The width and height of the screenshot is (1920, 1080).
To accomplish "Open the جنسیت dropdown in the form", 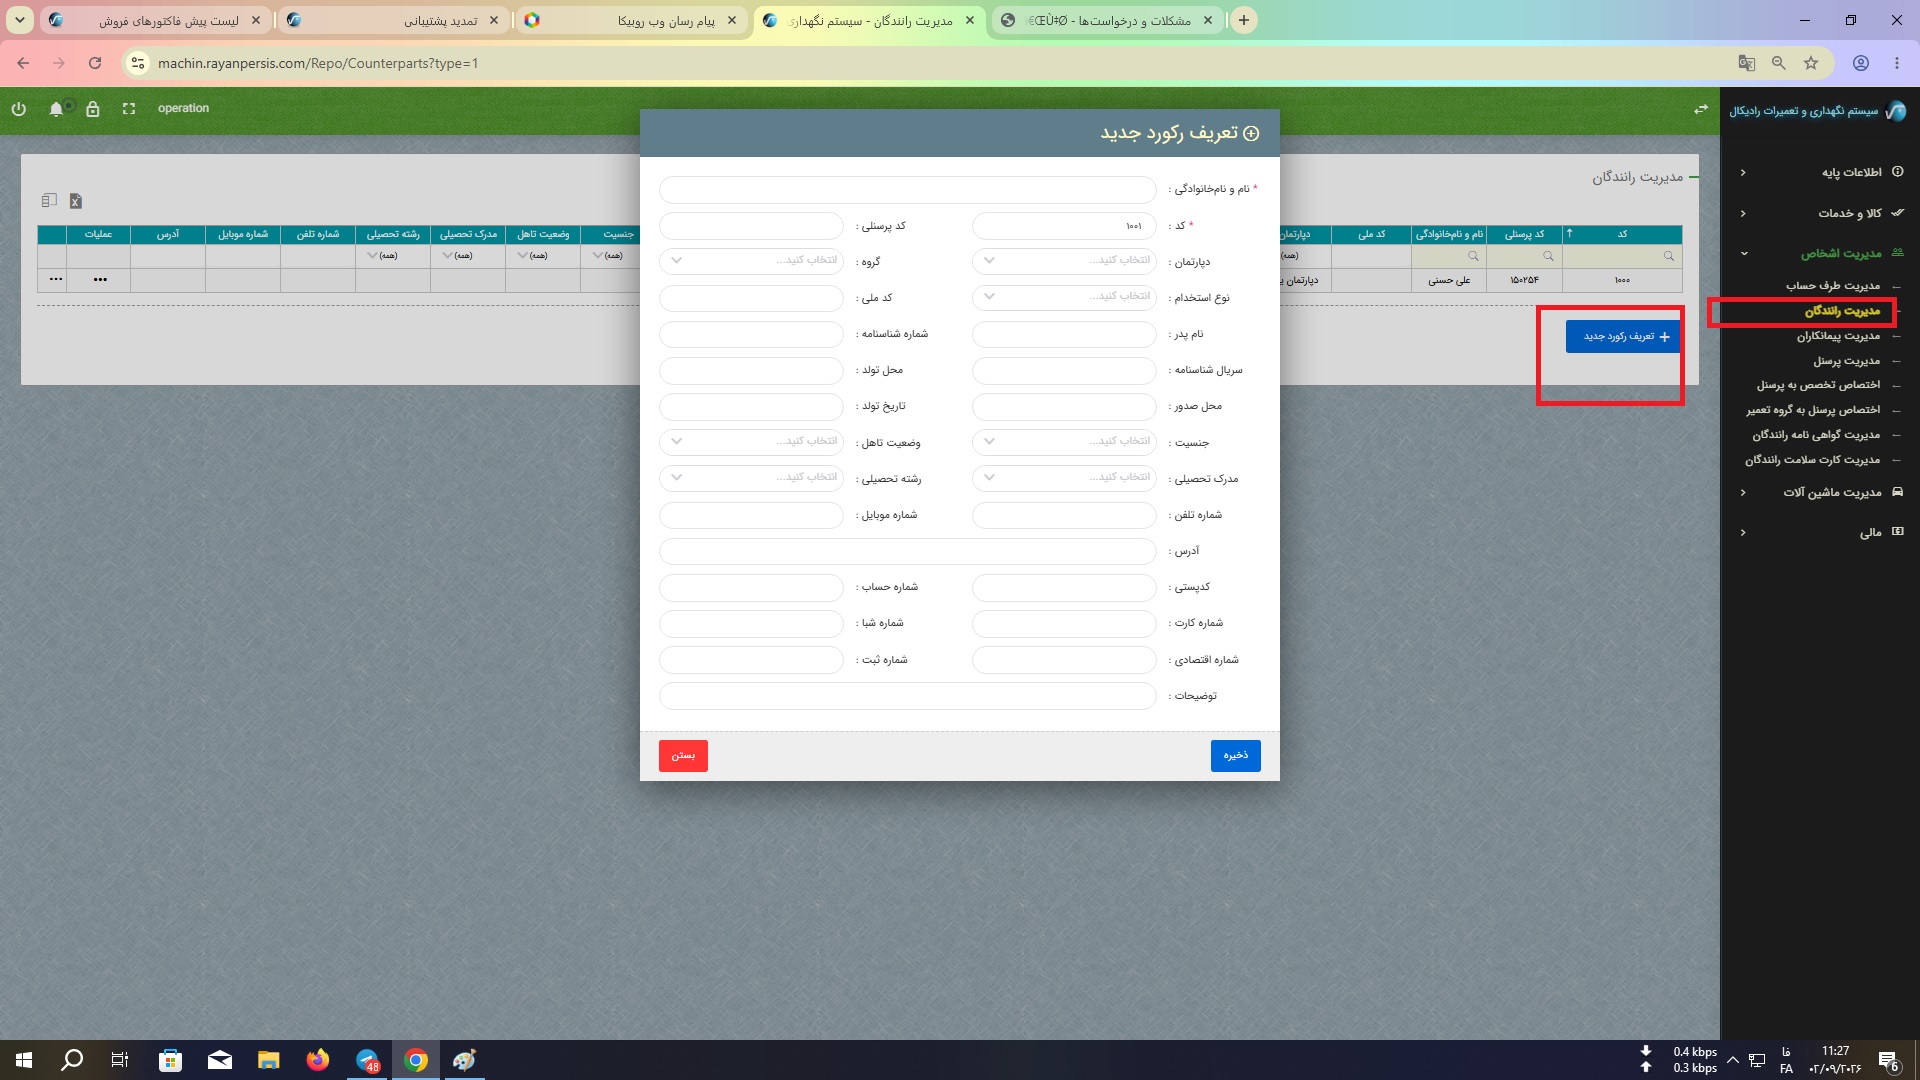I will point(1064,442).
